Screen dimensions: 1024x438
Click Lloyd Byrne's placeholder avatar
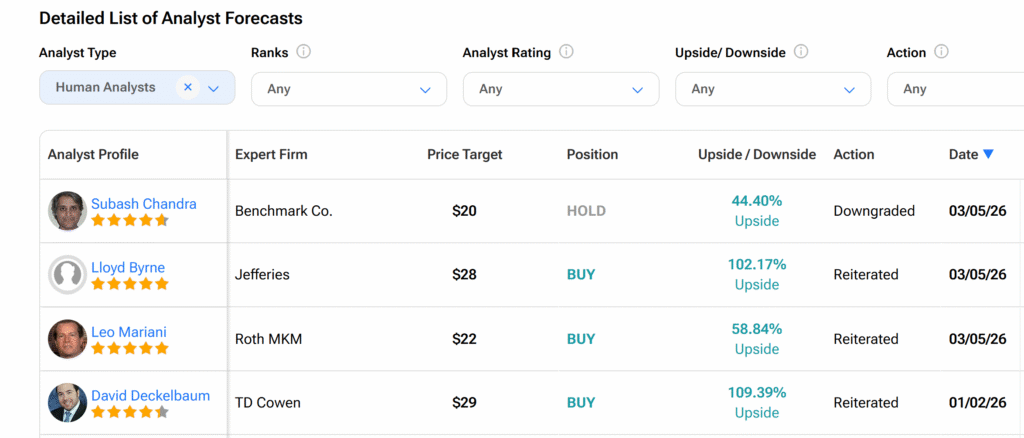point(67,275)
